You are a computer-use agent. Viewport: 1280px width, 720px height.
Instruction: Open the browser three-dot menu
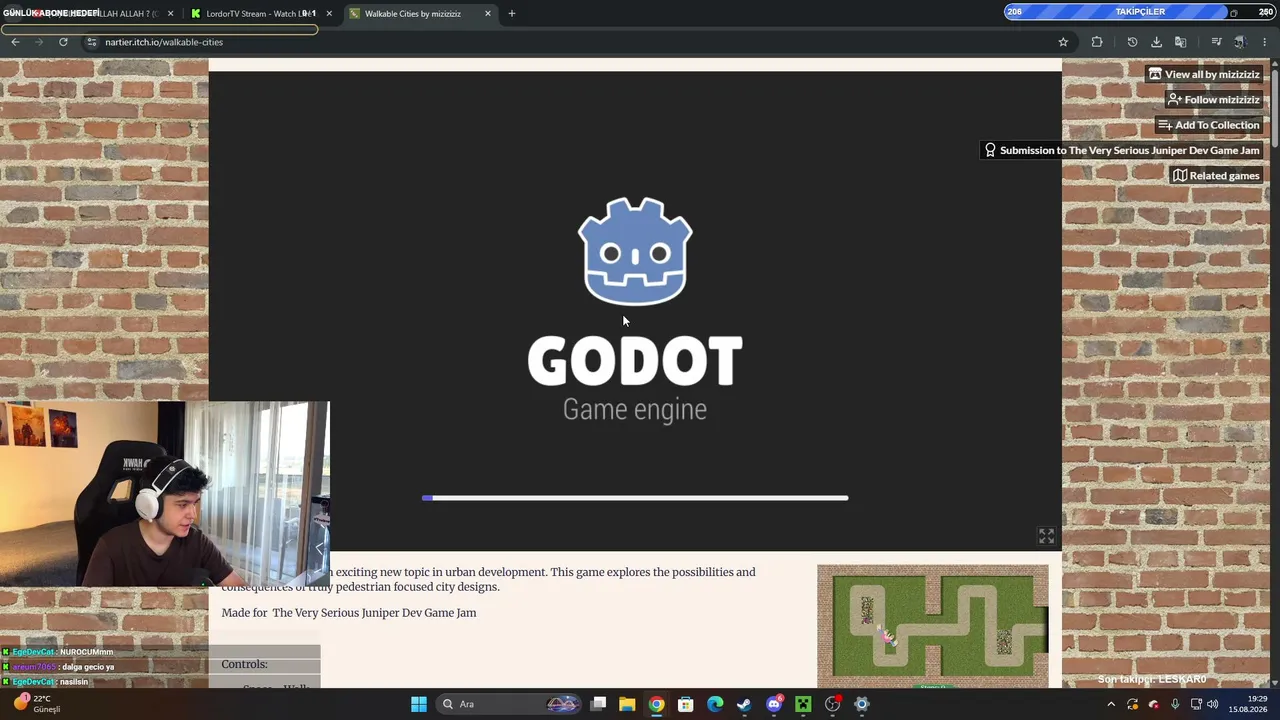[x=1265, y=42]
